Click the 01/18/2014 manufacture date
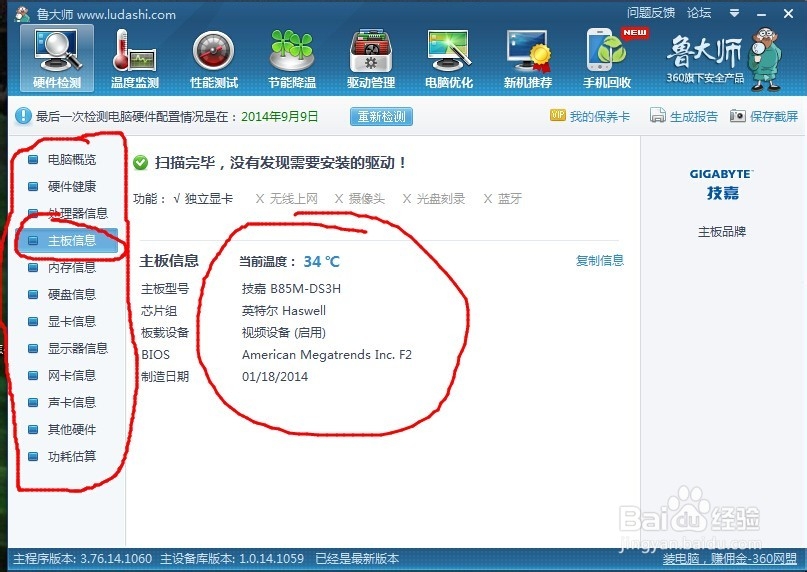This screenshot has width=807, height=572. pyautogui.click(x=275, y=377)
